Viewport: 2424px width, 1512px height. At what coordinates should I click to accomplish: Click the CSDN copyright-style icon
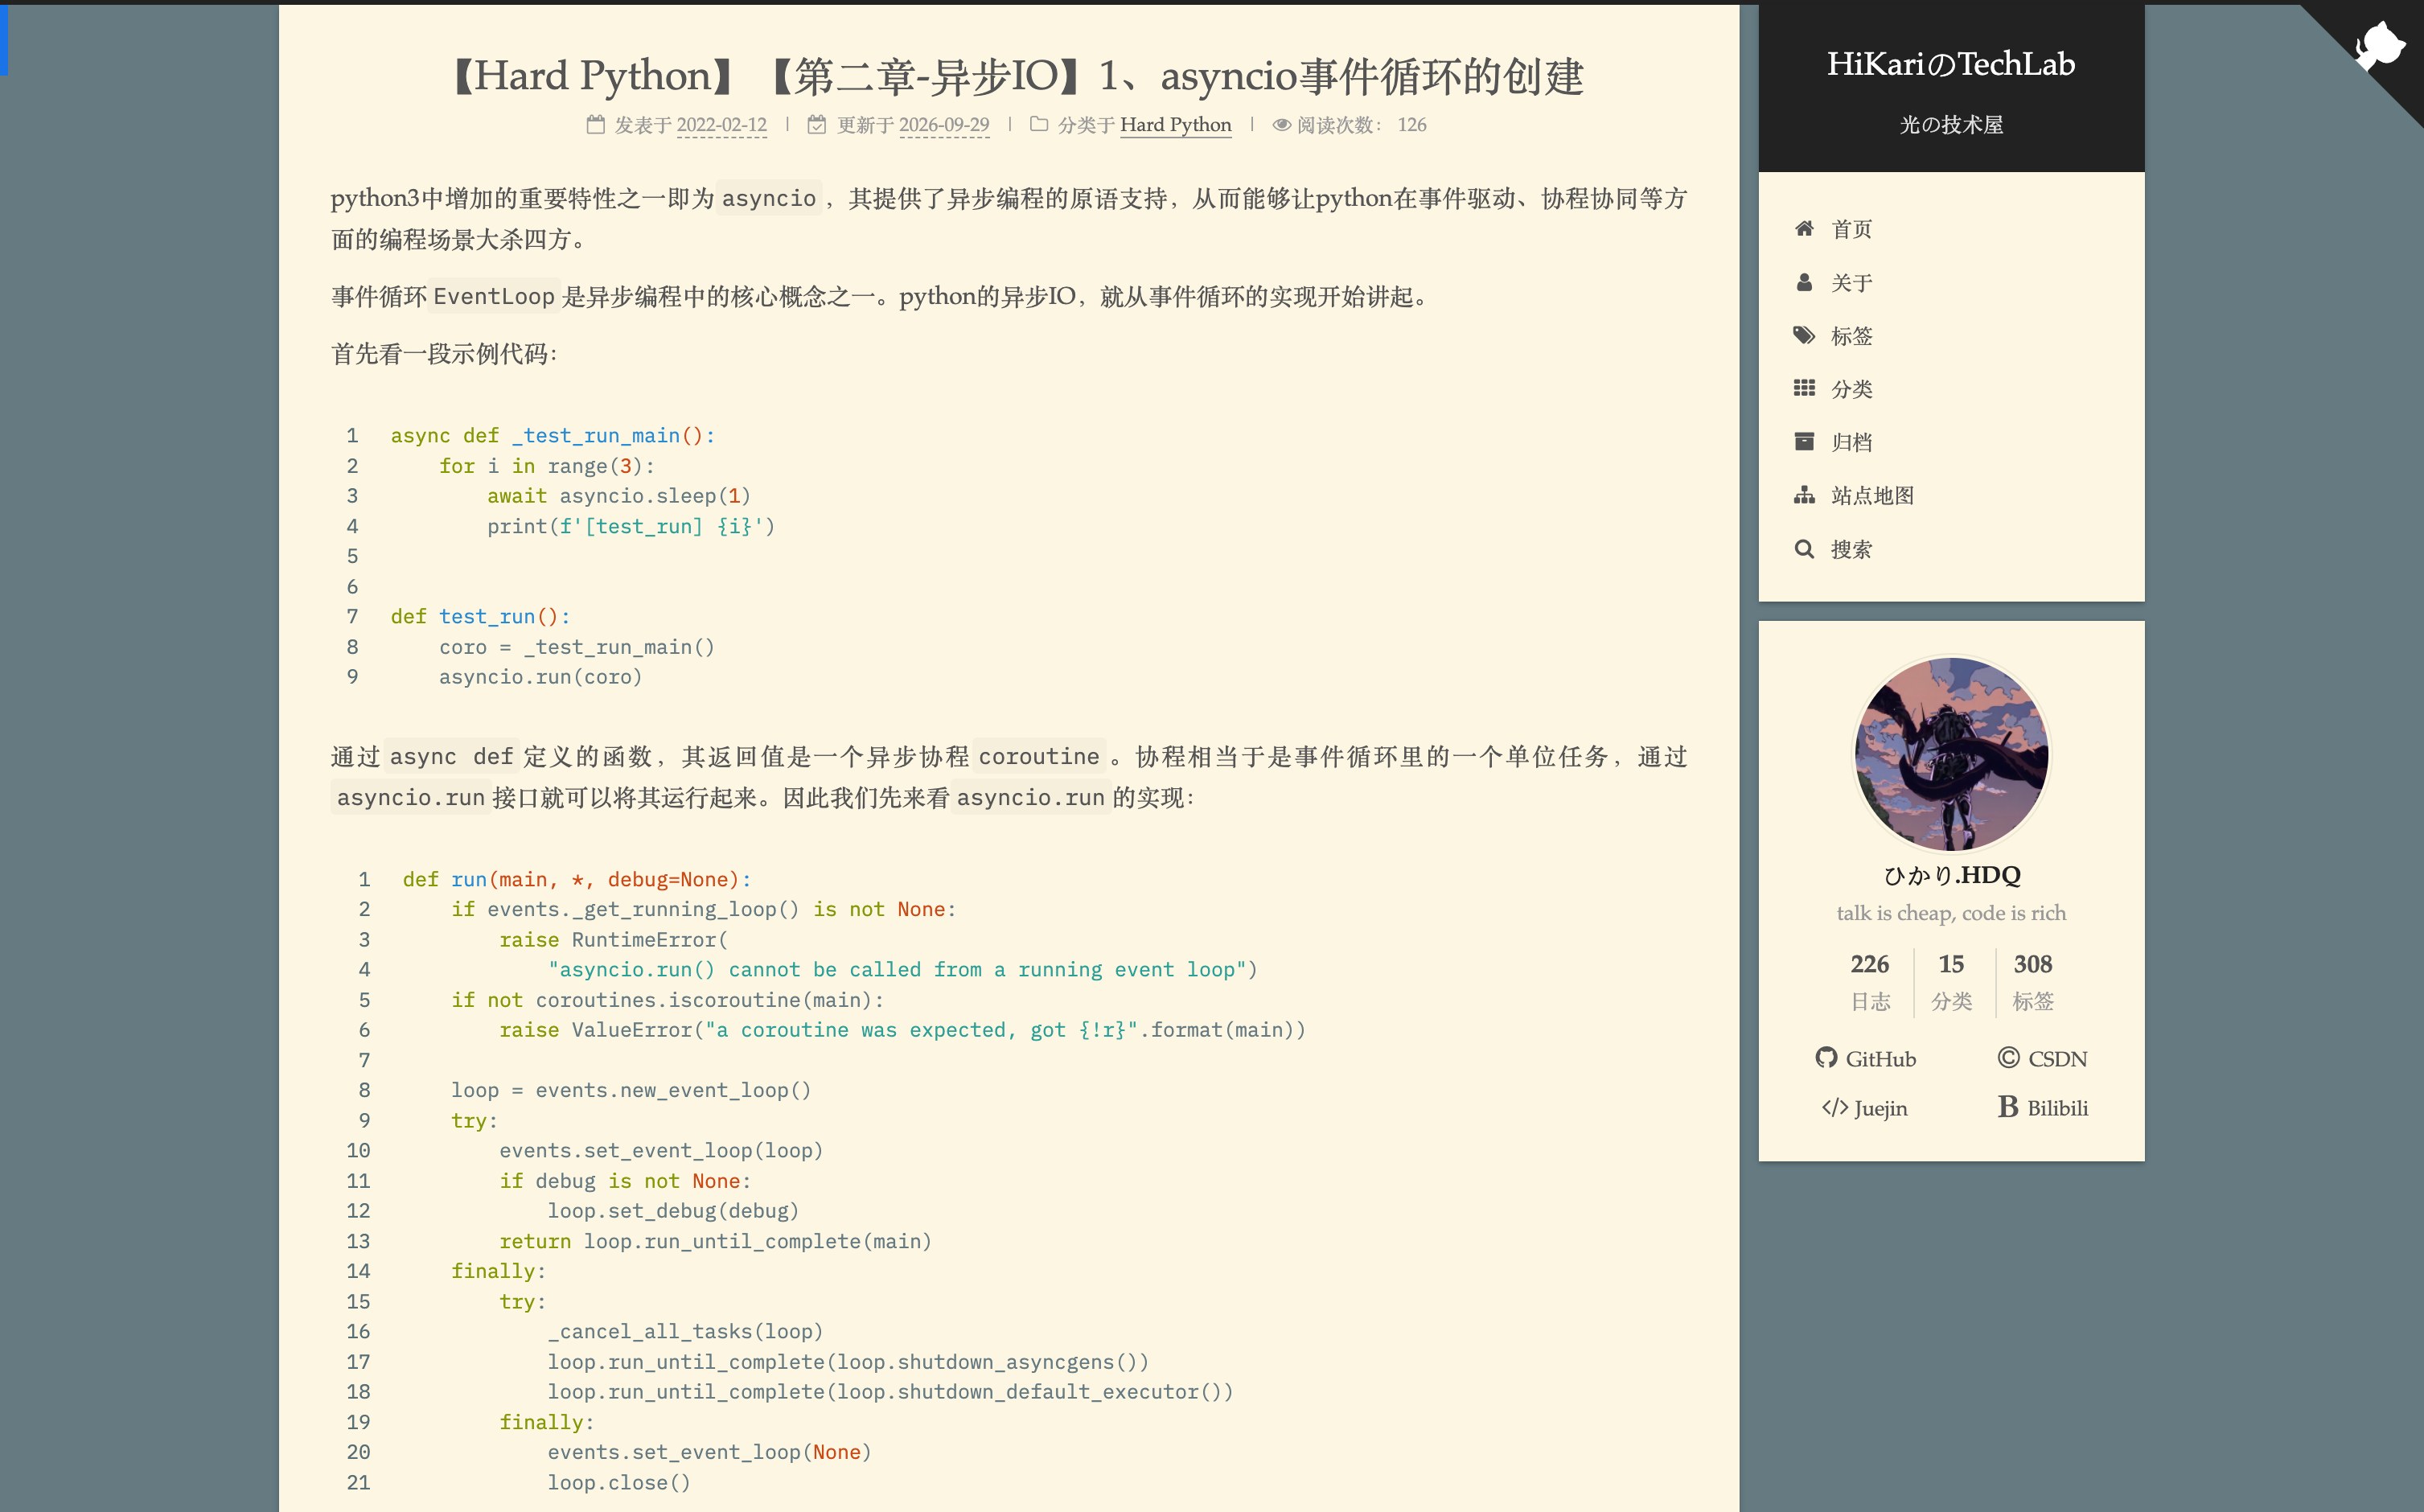click(2008, 1058)
